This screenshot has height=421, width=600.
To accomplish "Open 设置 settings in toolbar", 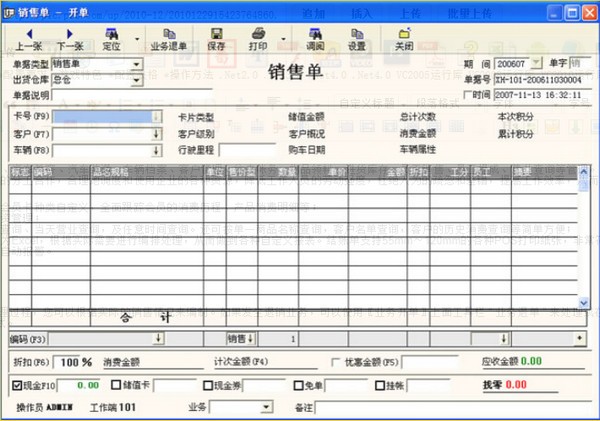I will pyautogui.click(x=357, y=40).
